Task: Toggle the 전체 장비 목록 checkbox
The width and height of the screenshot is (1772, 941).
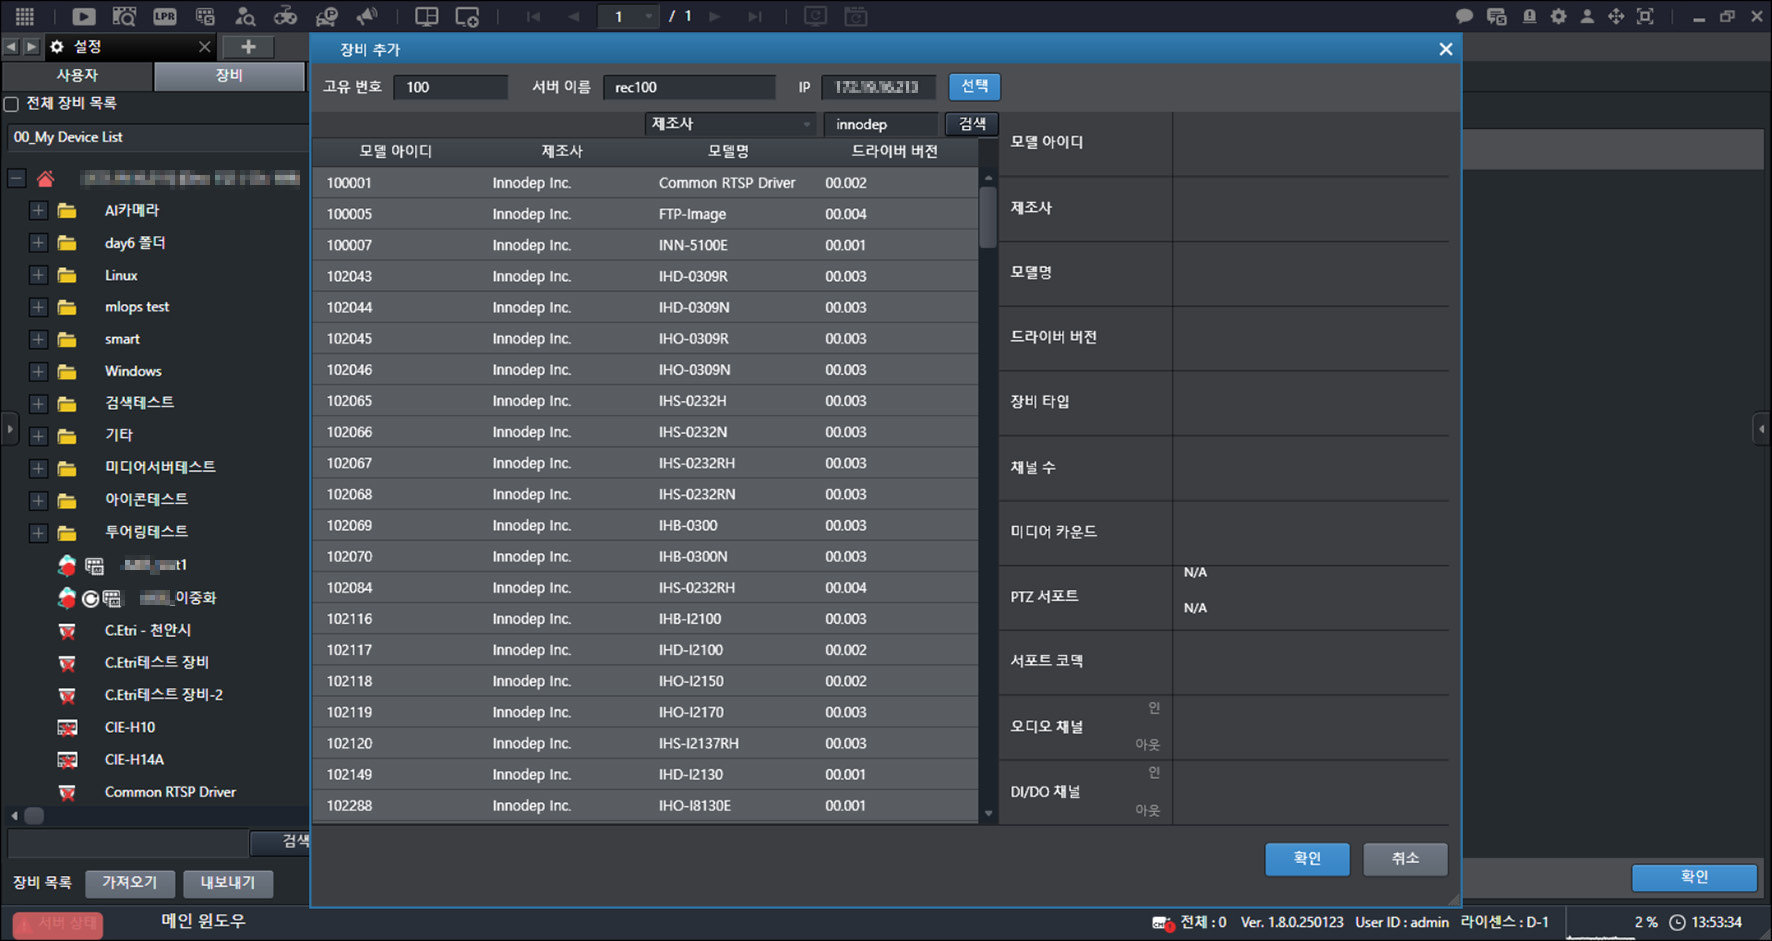Action: pos(12,104)
